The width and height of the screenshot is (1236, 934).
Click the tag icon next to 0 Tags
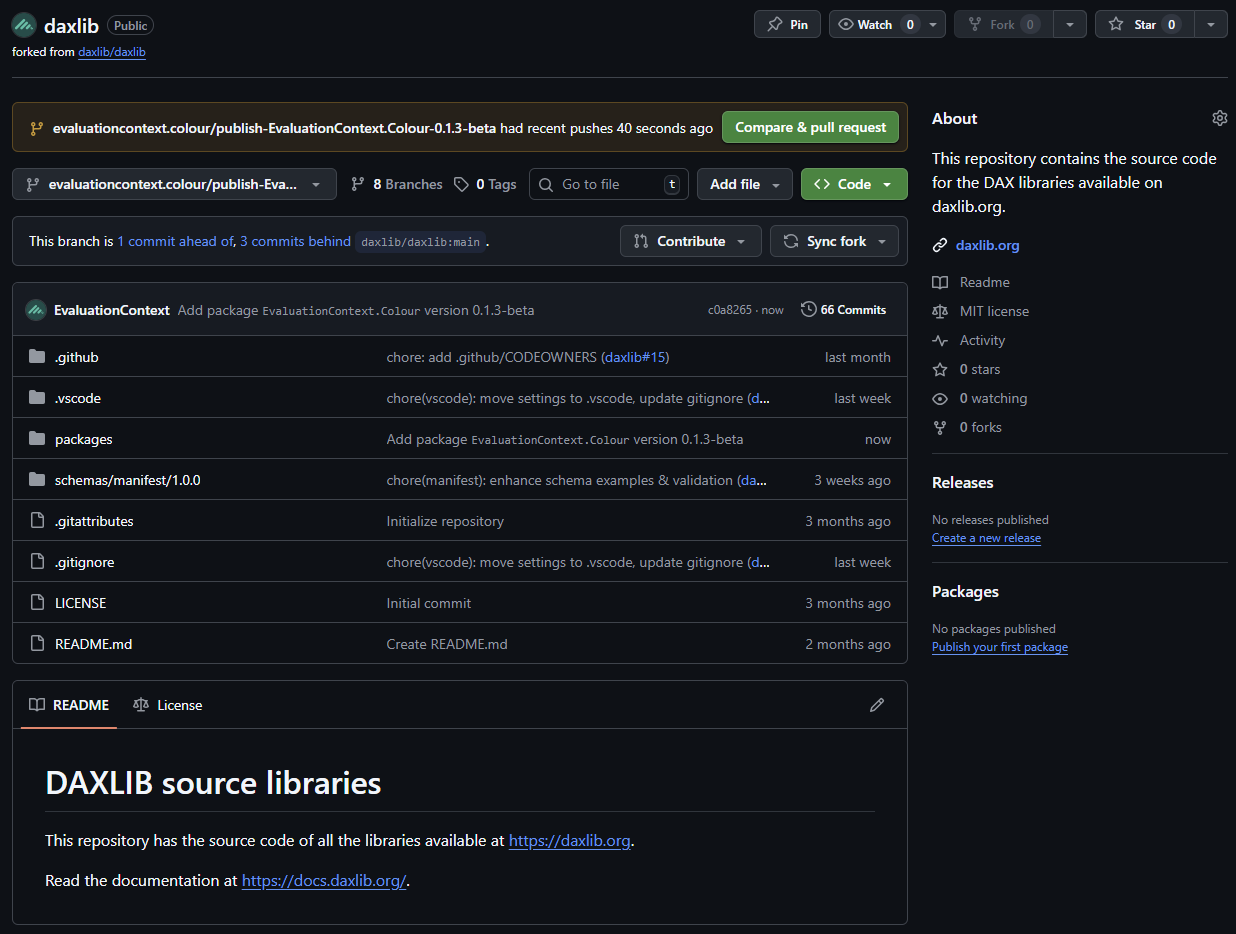point(461,184)
